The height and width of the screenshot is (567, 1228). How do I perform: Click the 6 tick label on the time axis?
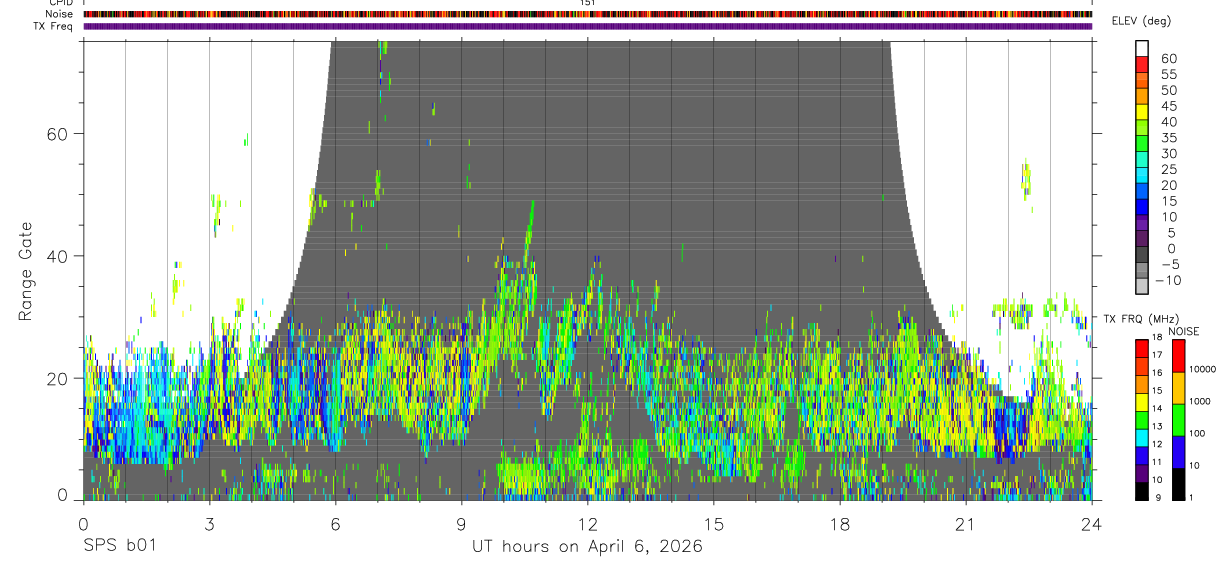[335, 523]
